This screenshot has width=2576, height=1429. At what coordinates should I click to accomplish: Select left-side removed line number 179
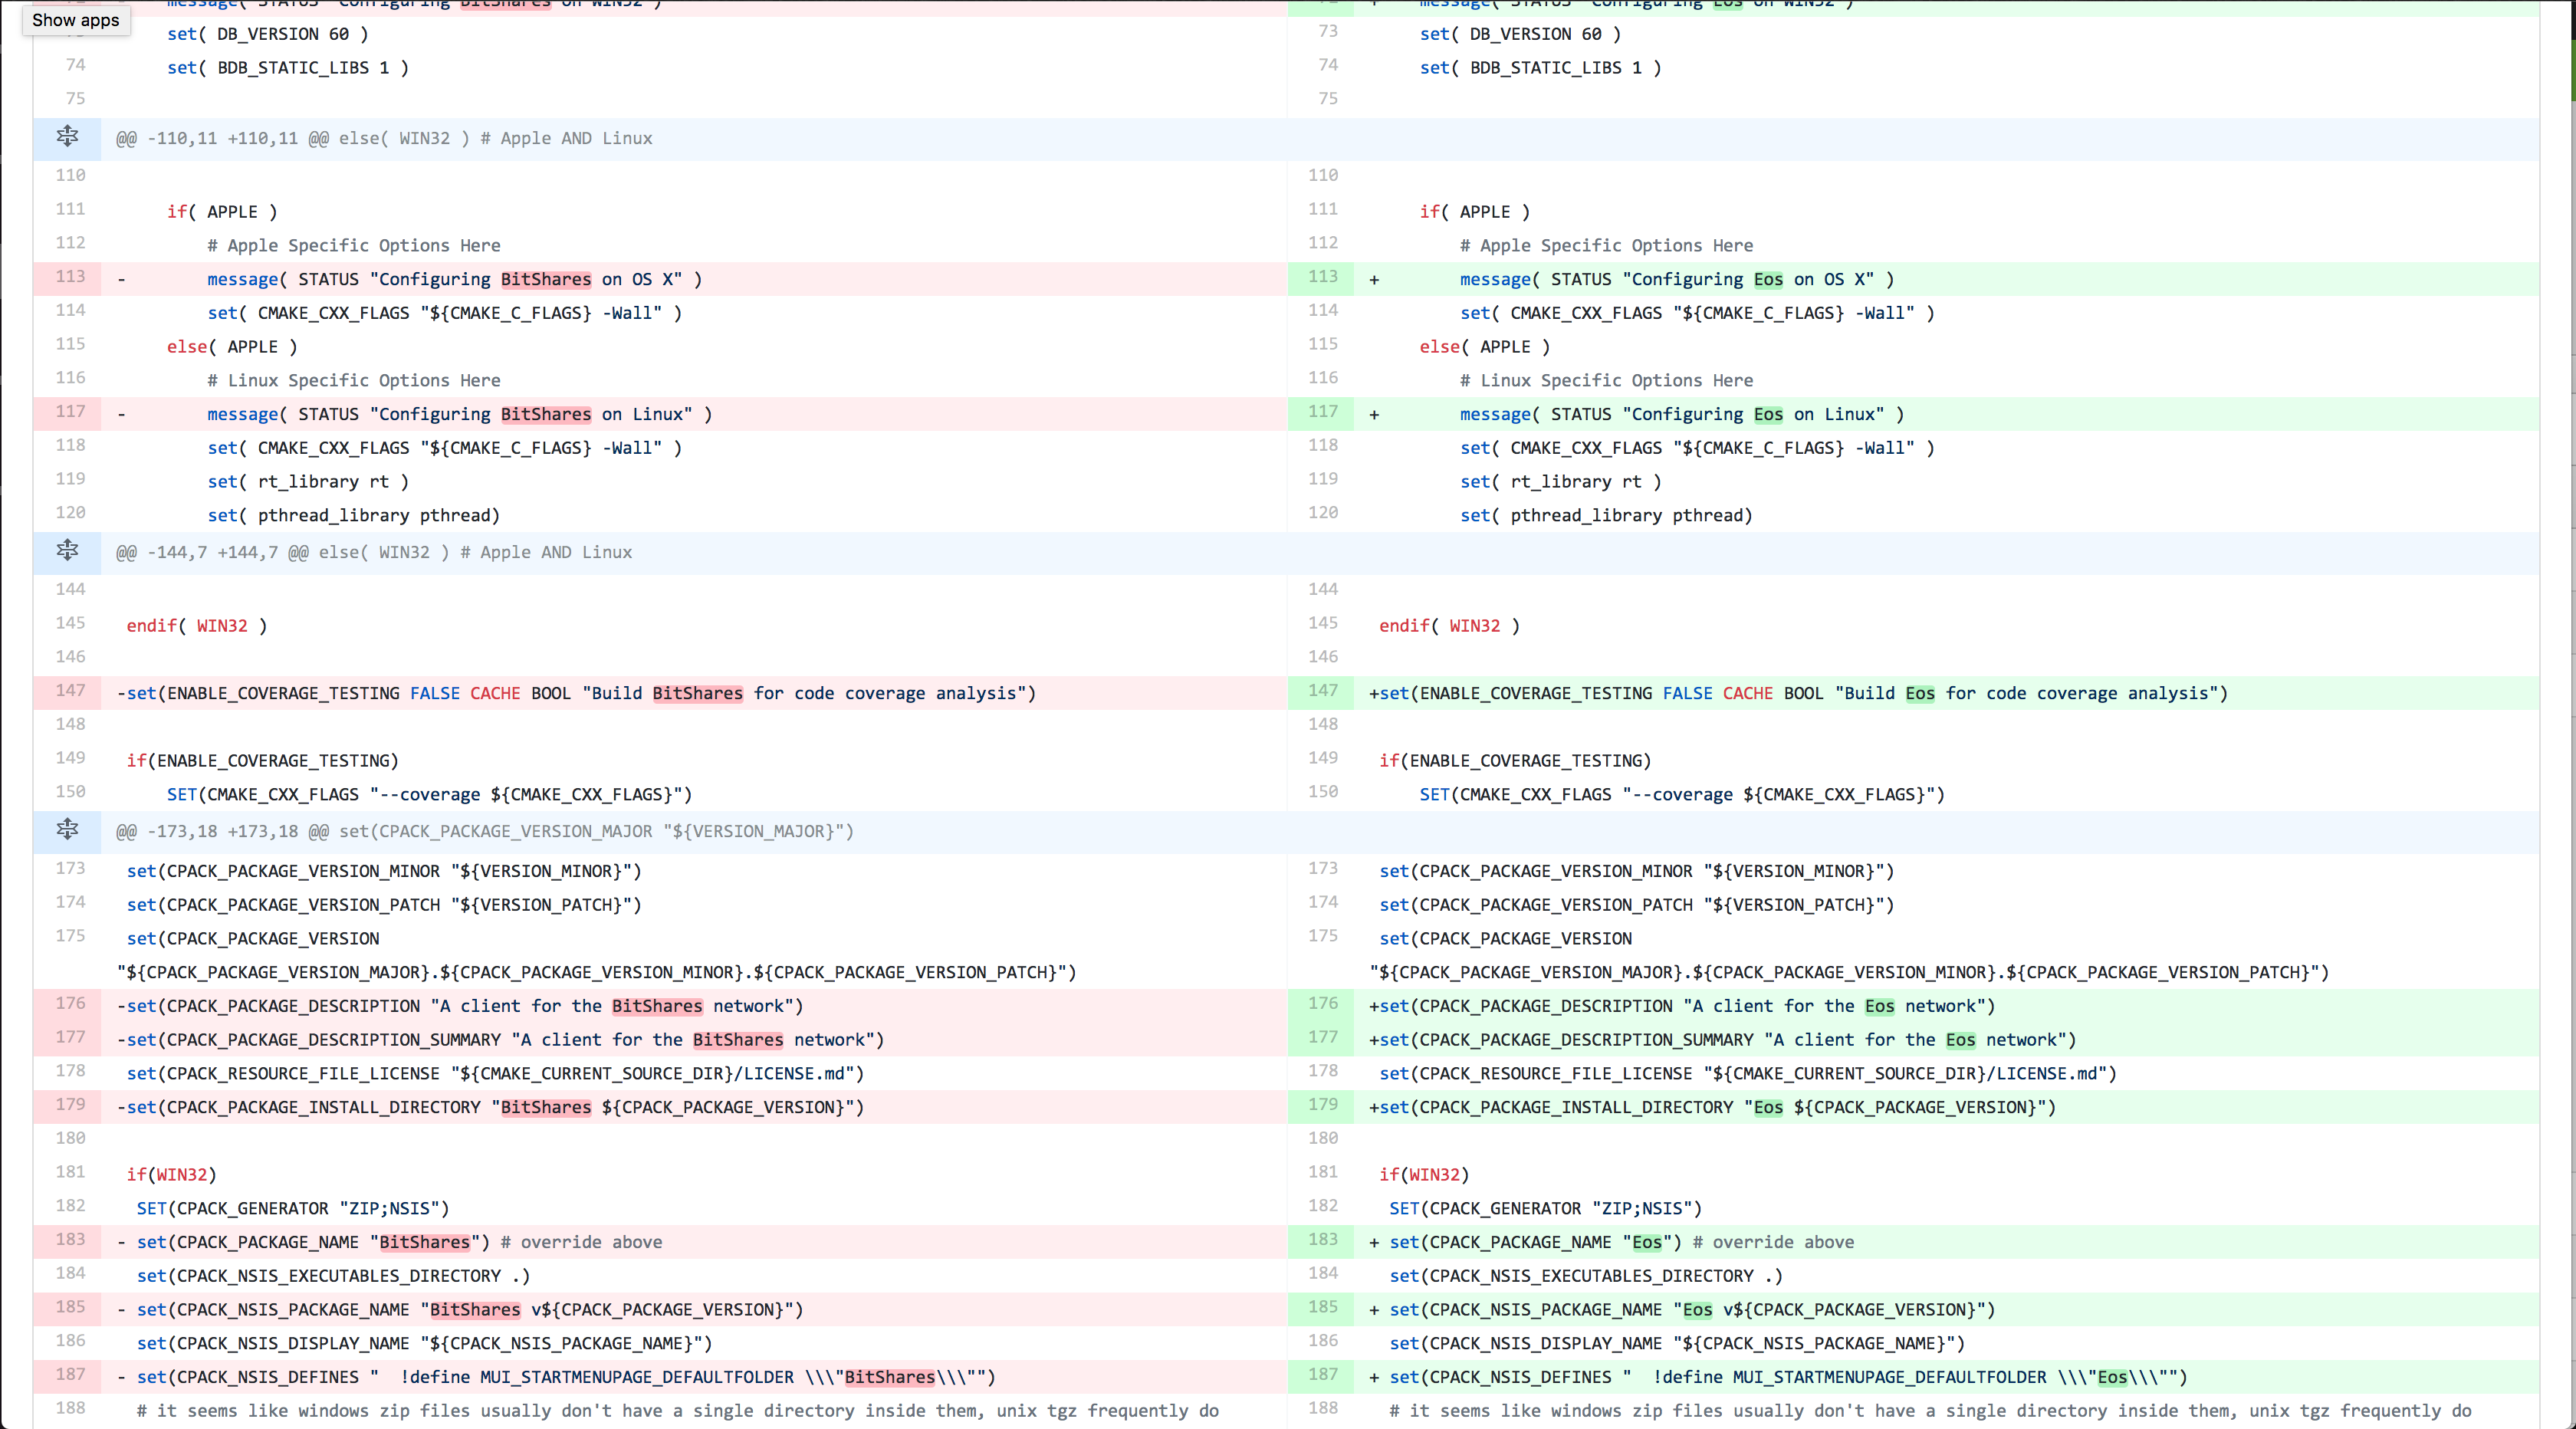coord(70,1105)
